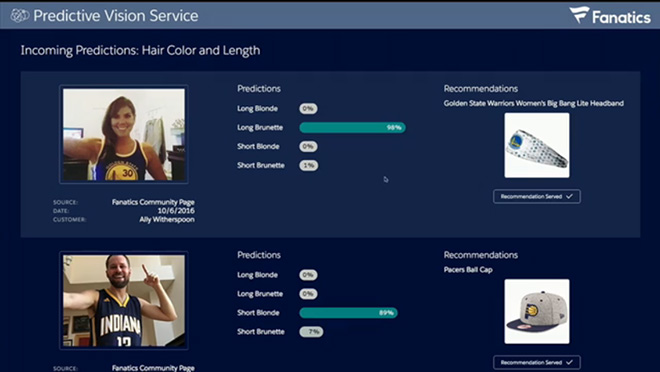Click the 0% Long Blonde pill in second card

[x=308, y=275]
